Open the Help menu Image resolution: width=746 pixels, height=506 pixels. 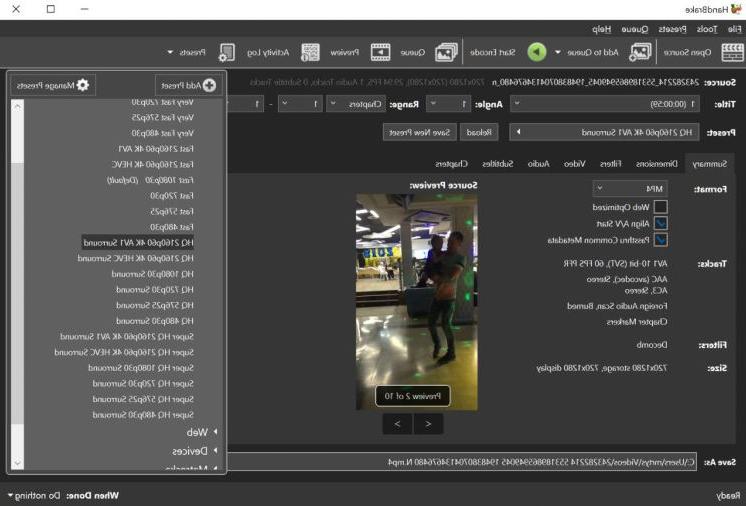[601, 29]
